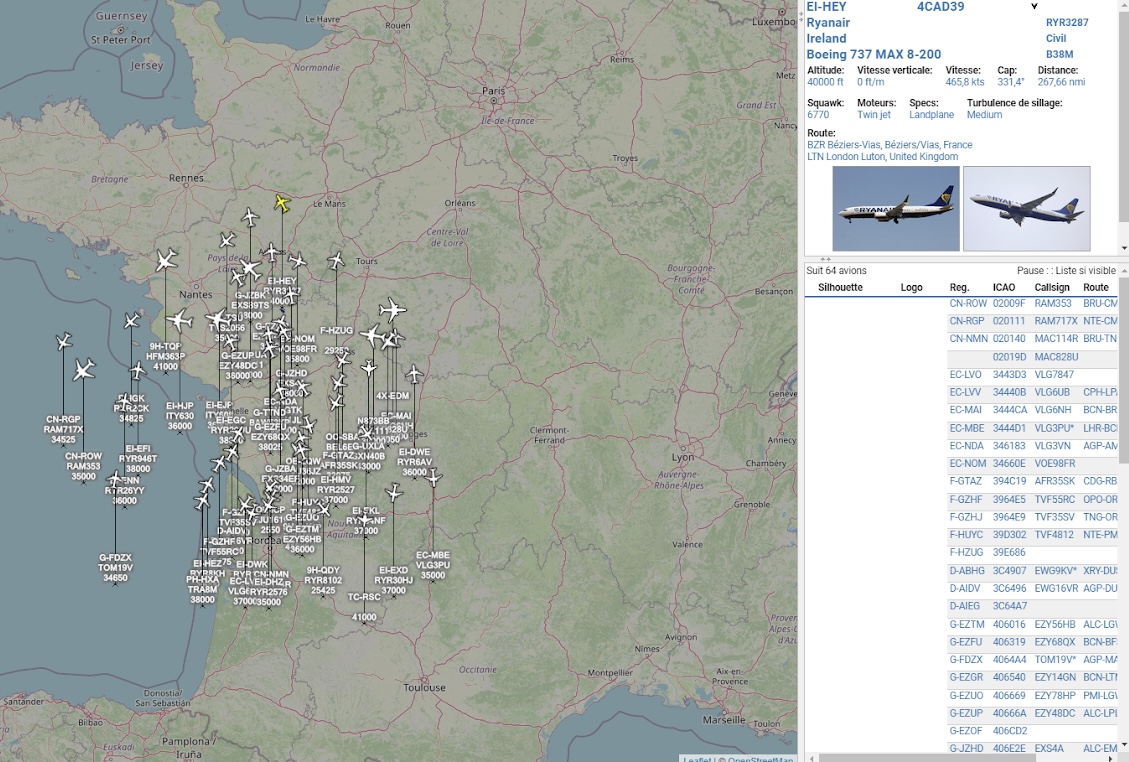Sort the aircraft list by Callsign column
Viewport: 1129px width, 762px height.
click(1052, 287)
